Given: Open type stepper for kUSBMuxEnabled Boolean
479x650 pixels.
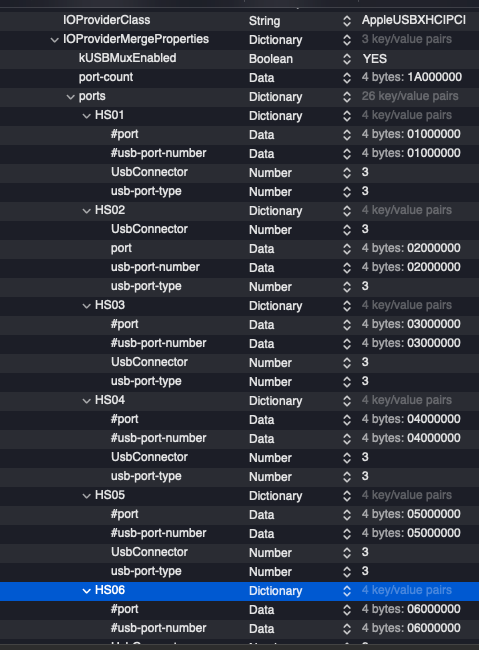Looking at the screenshot, I should pyautogui.click(x=347, y=59).
